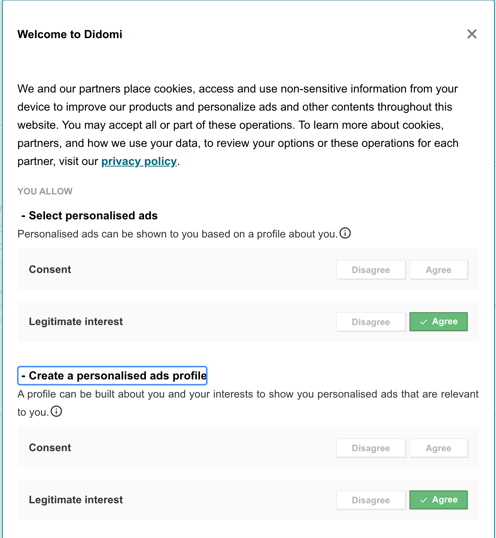Click info icon after 'profile about you'
This screenshot has width=496, height=538.
[x=345, y=233]
